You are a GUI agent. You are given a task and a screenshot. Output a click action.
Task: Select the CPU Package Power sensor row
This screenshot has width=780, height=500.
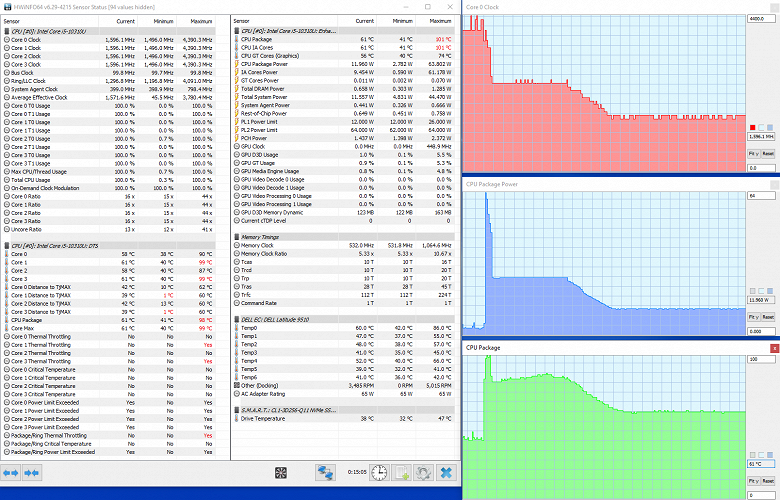[x=344, y=64]
